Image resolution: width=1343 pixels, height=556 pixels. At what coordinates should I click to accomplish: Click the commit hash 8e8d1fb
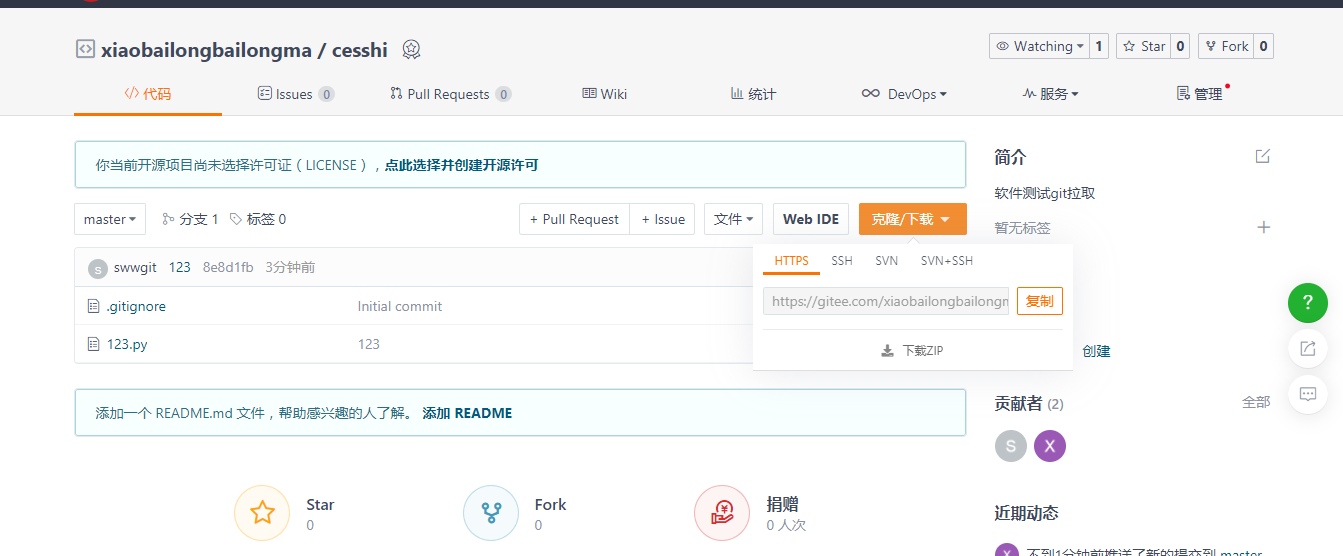(x=228, y=267)
